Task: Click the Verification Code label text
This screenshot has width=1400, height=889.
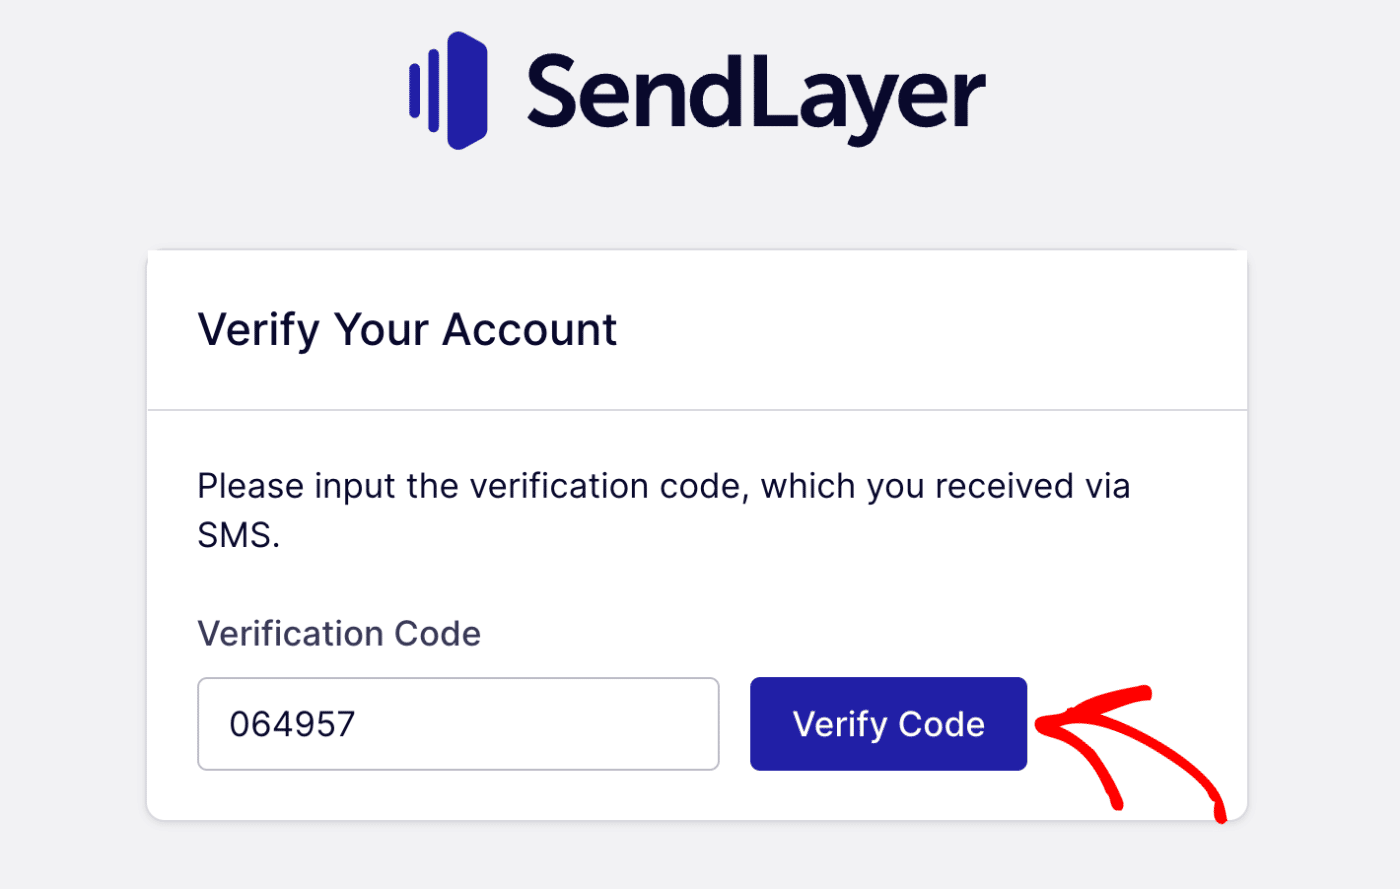Action: pyautogui.click(x=339, y=634)
